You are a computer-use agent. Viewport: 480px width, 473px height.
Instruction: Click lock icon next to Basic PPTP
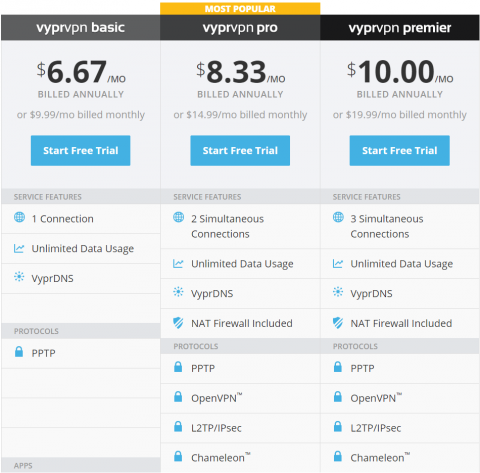tap(19, 352)
